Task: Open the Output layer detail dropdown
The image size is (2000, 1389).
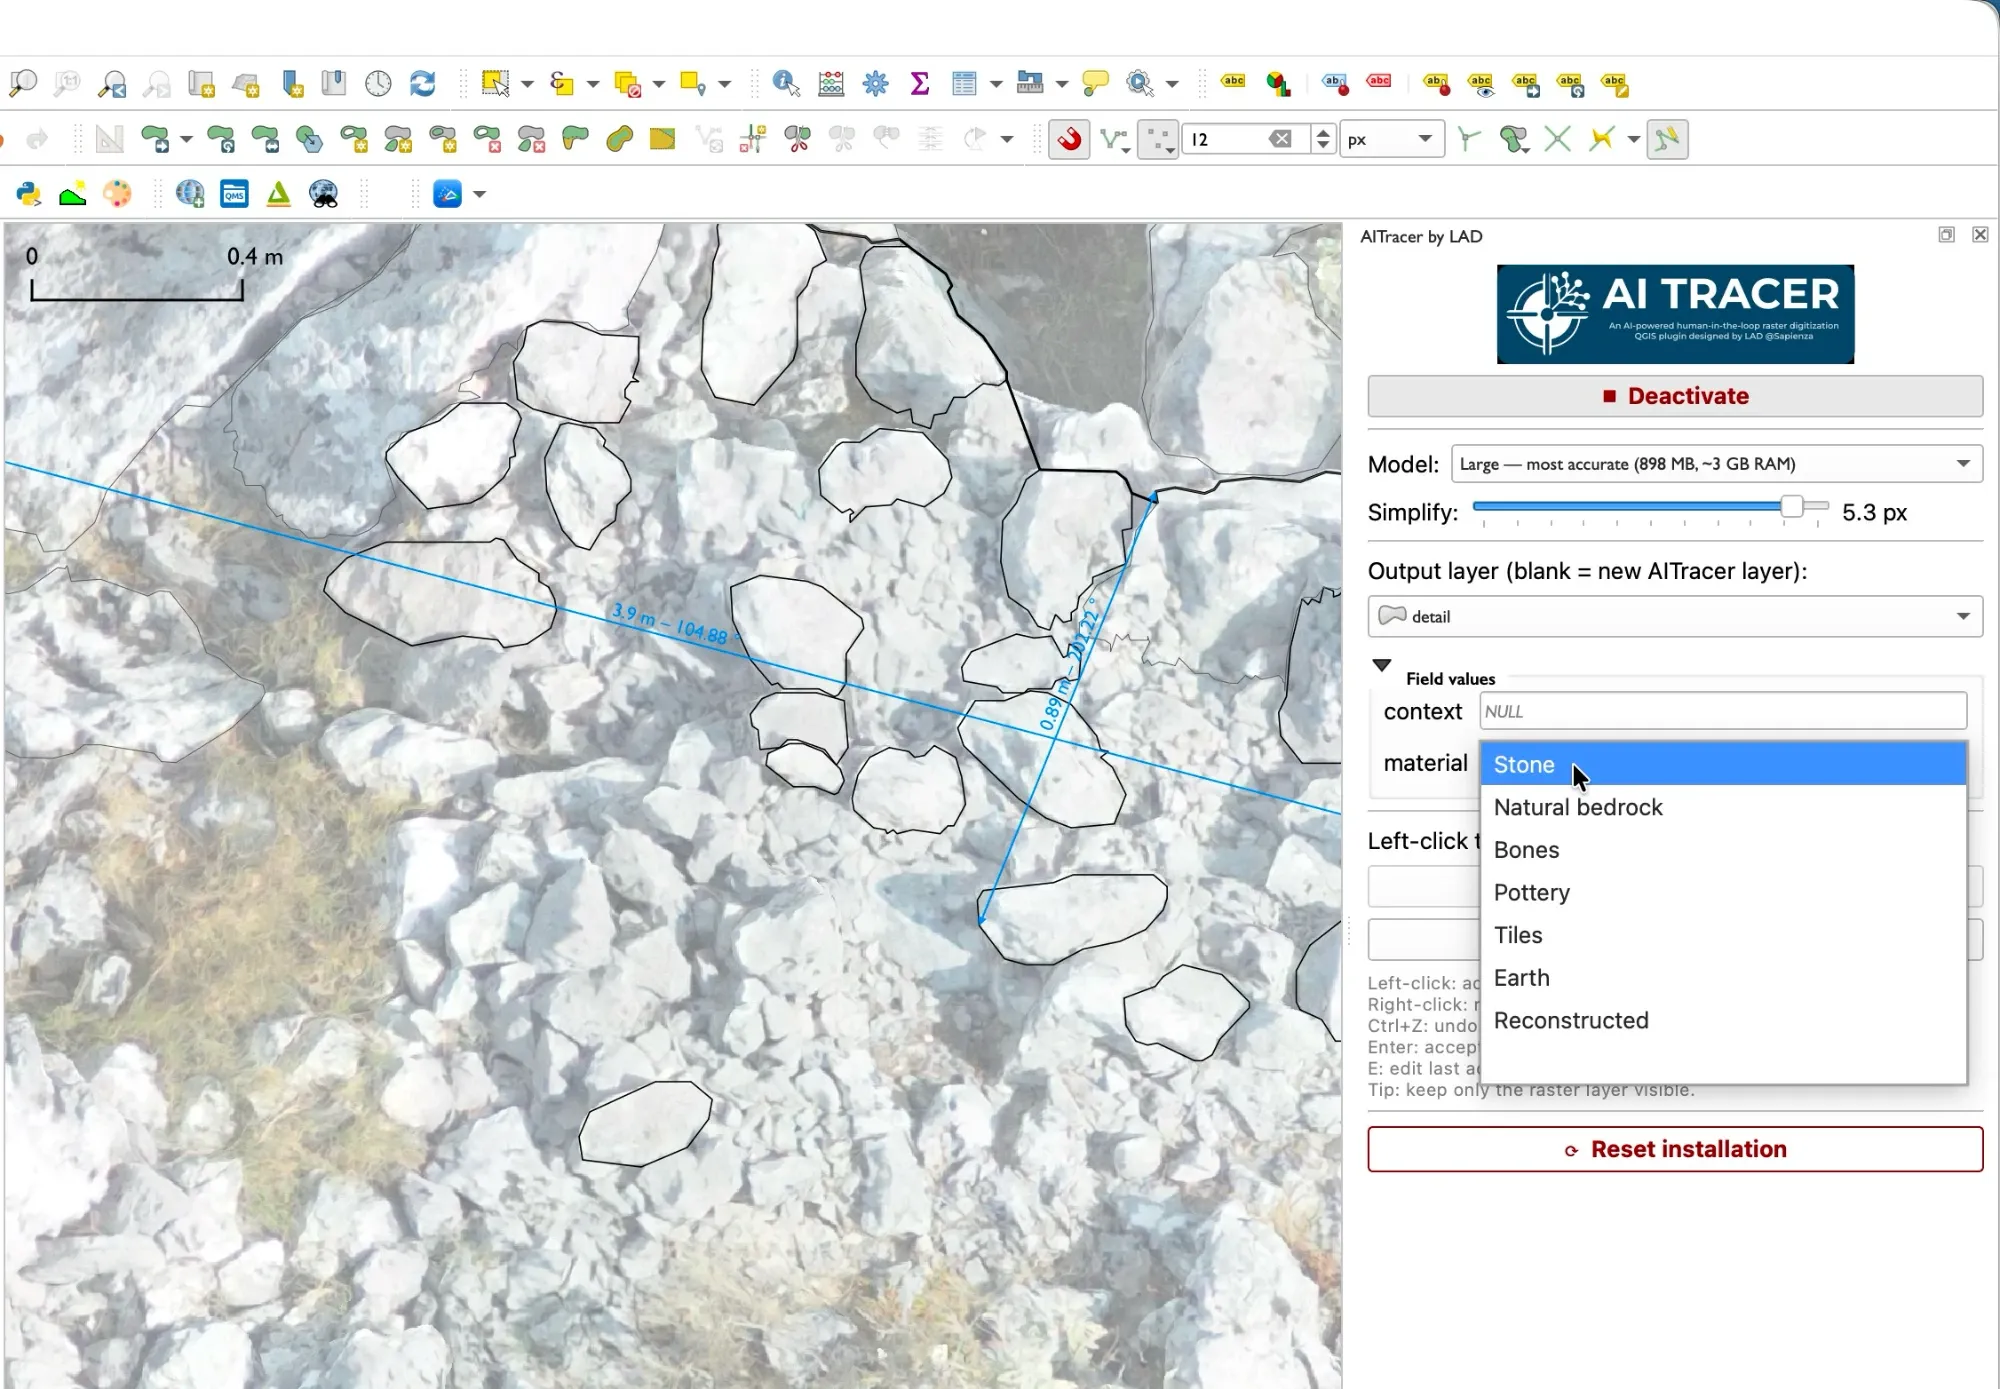Action: 1675,616
